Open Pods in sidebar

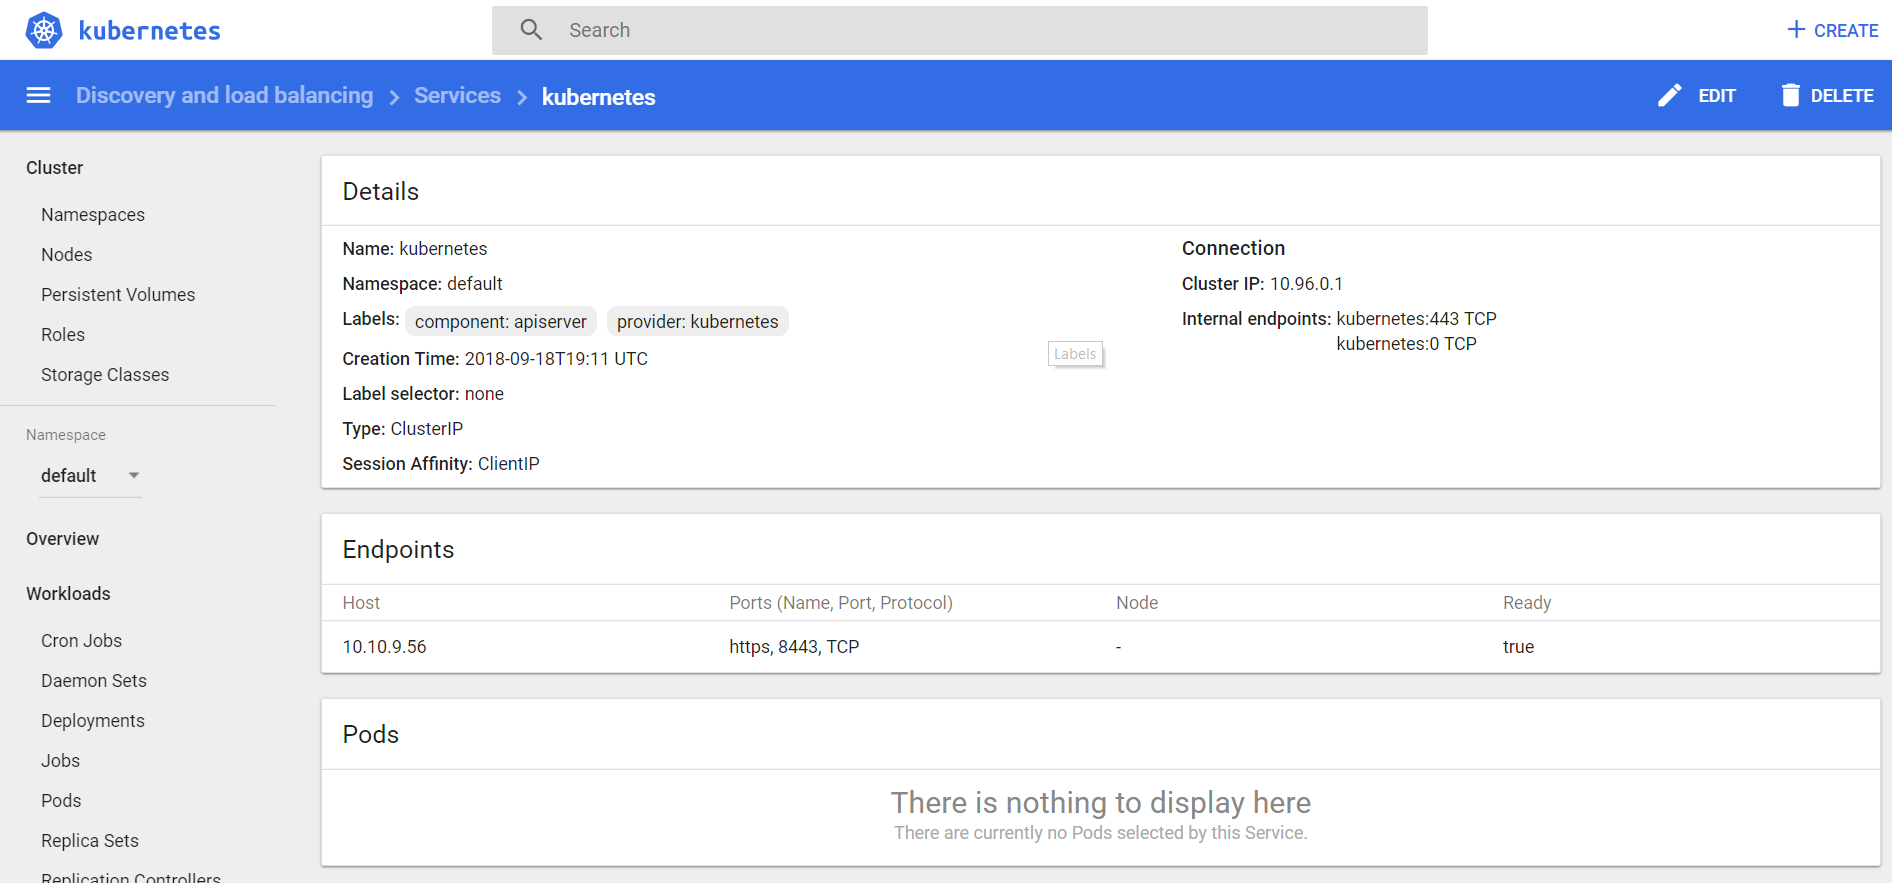click(61, 801)
